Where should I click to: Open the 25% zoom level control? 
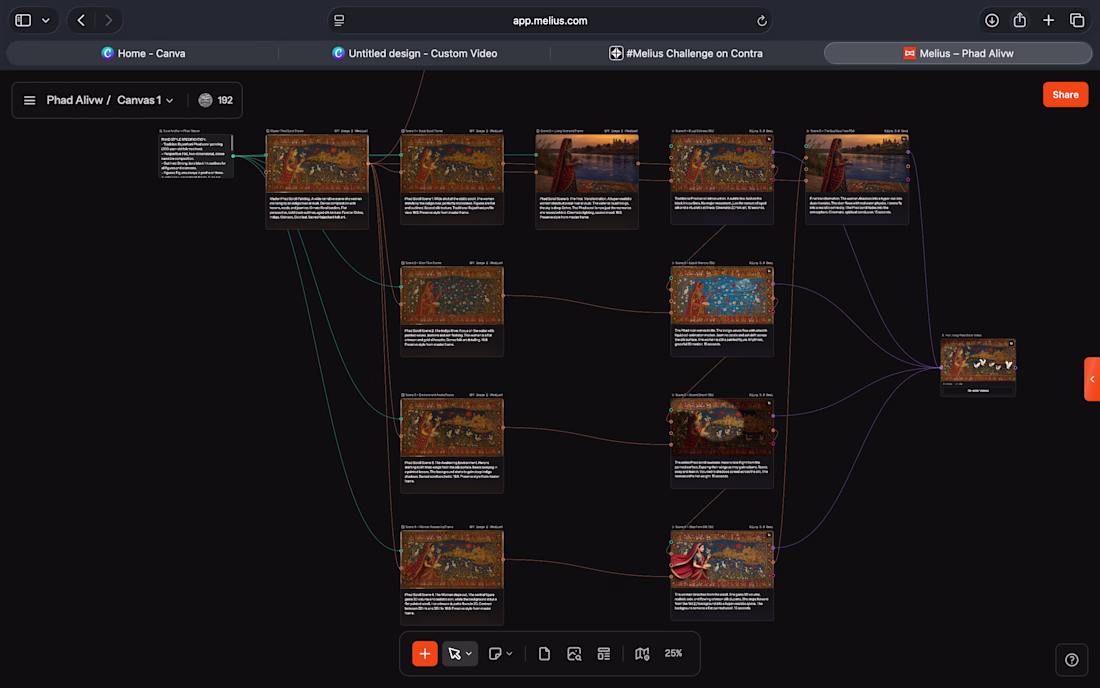673,653
